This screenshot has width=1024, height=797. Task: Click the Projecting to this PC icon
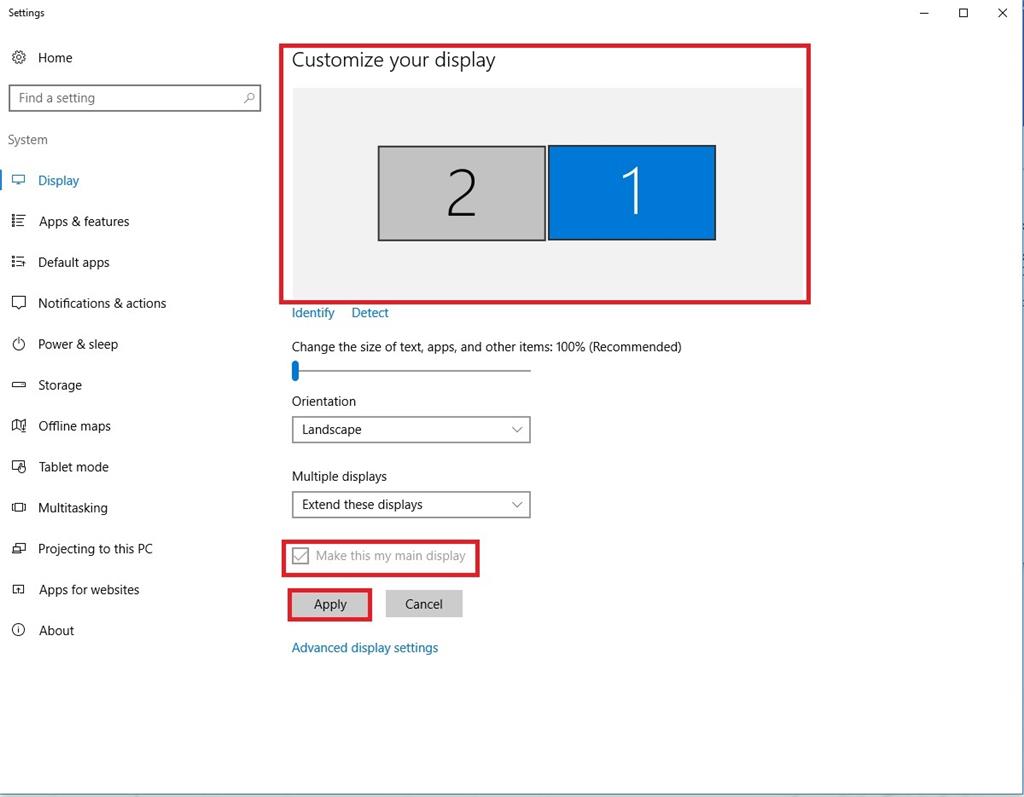[19, 549]
